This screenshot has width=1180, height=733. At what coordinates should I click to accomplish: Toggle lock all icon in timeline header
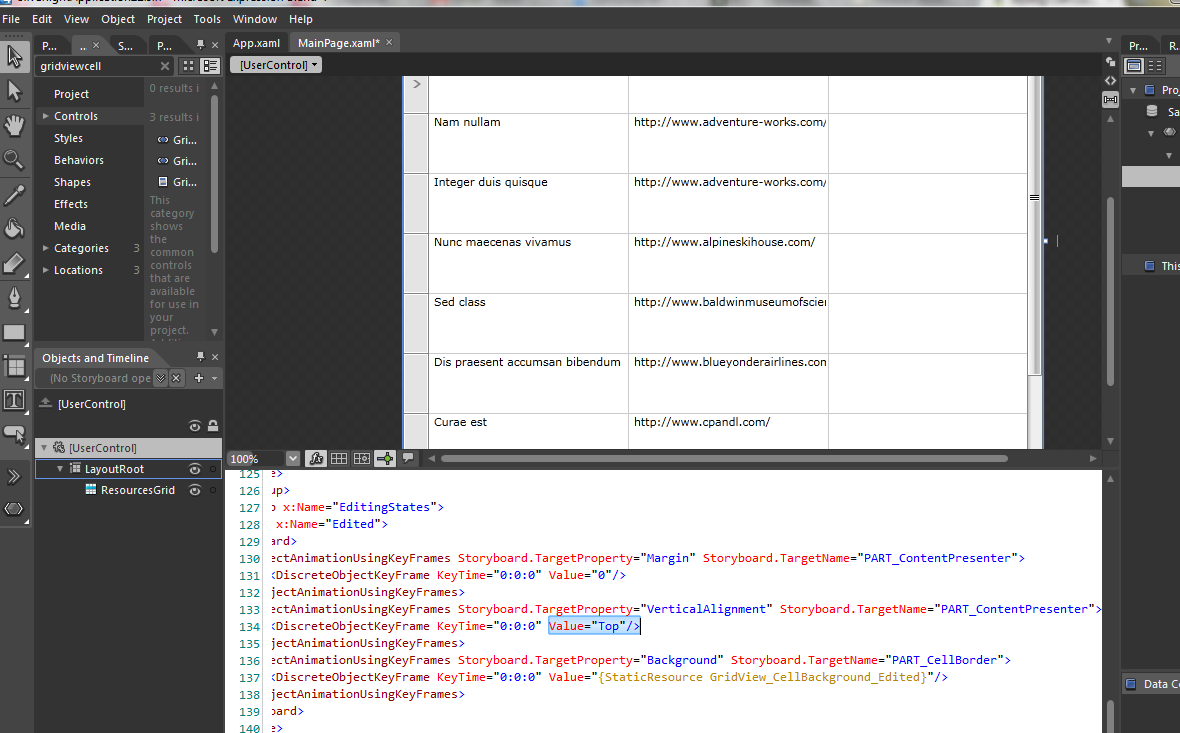tap(213, 426)
